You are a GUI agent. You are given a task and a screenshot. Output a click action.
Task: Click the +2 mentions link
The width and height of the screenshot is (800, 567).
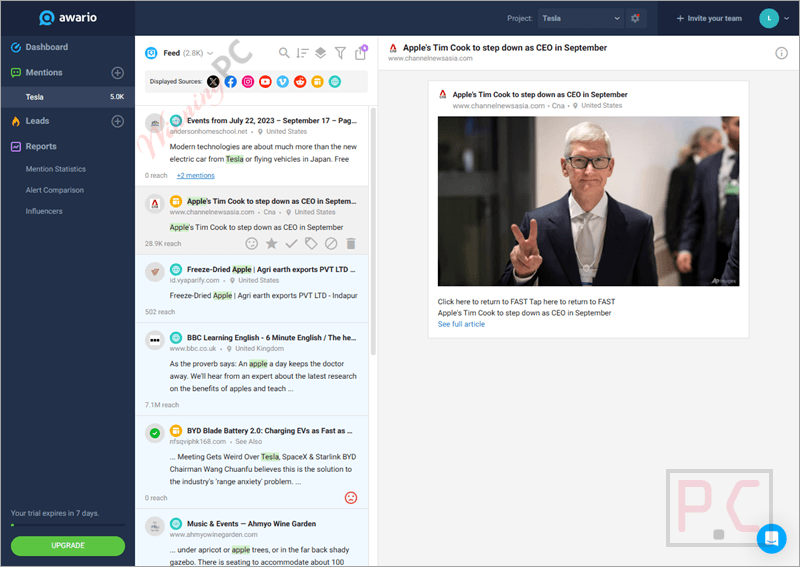point(195,176)
